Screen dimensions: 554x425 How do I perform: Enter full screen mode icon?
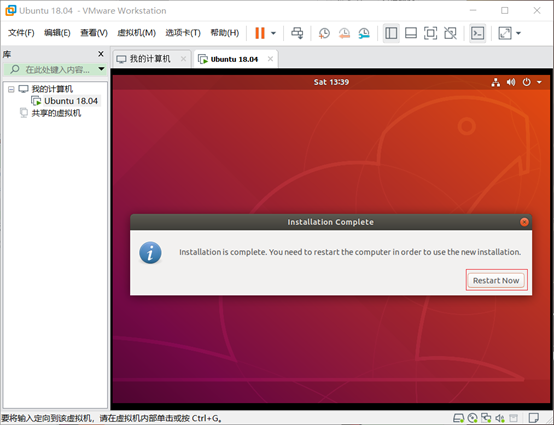coord(430,33)
